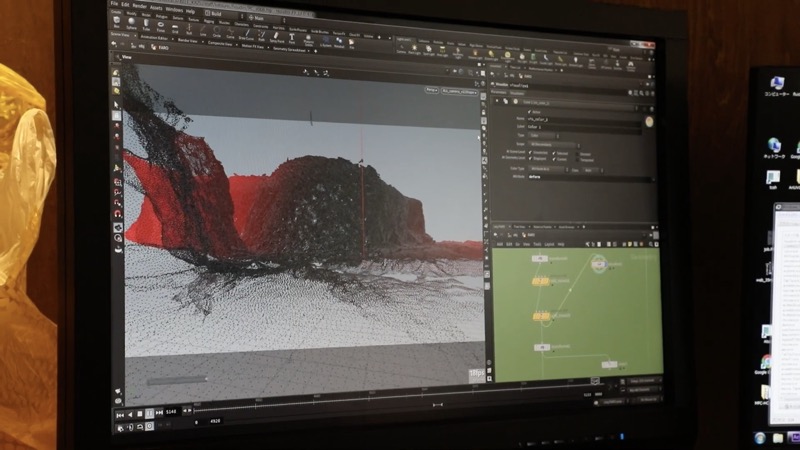The height and width of the screenshot is (450, 800).
Task: Select the Spray Paint shelf tool
Action: [277, 38]
